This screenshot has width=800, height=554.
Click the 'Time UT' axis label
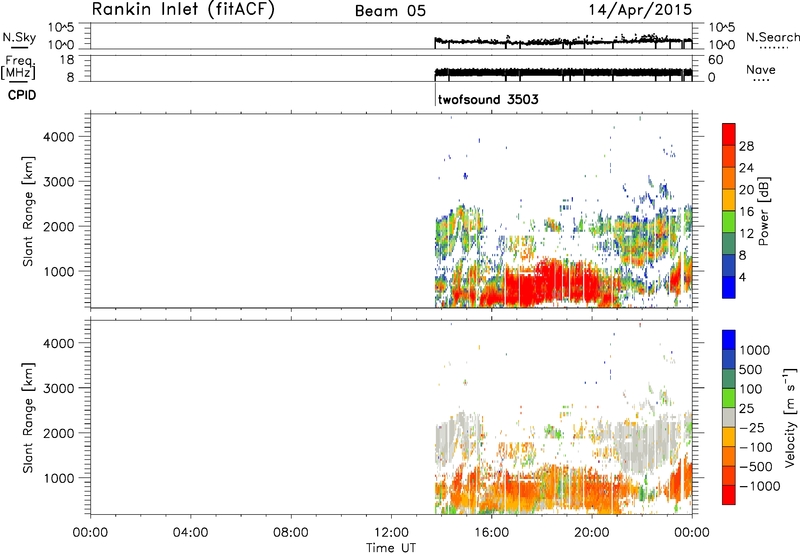click(x=391, y=548)
